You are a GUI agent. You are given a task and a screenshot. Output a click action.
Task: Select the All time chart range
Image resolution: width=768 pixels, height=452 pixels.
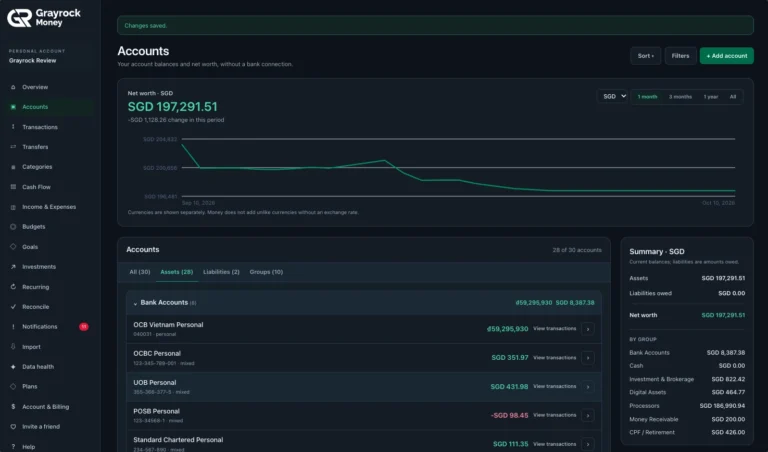(x=733, y=97)
